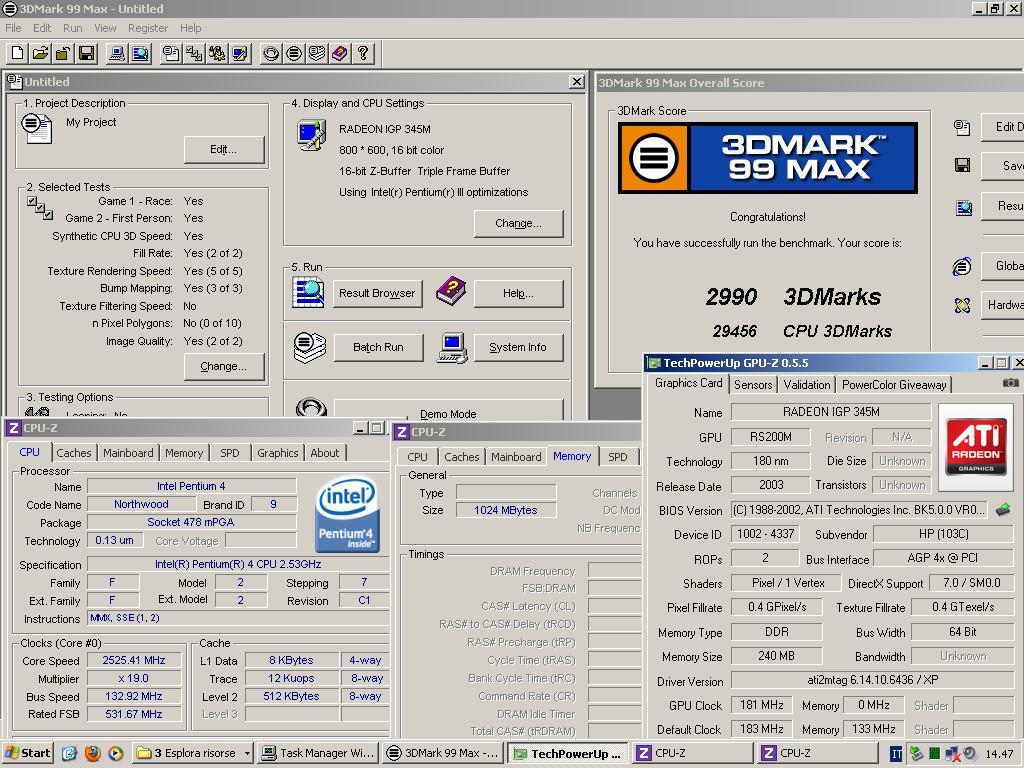The image size is (1024, 768).
Task: Switch to Sensors tab in GPU-Z
Action: pos(753,385)
